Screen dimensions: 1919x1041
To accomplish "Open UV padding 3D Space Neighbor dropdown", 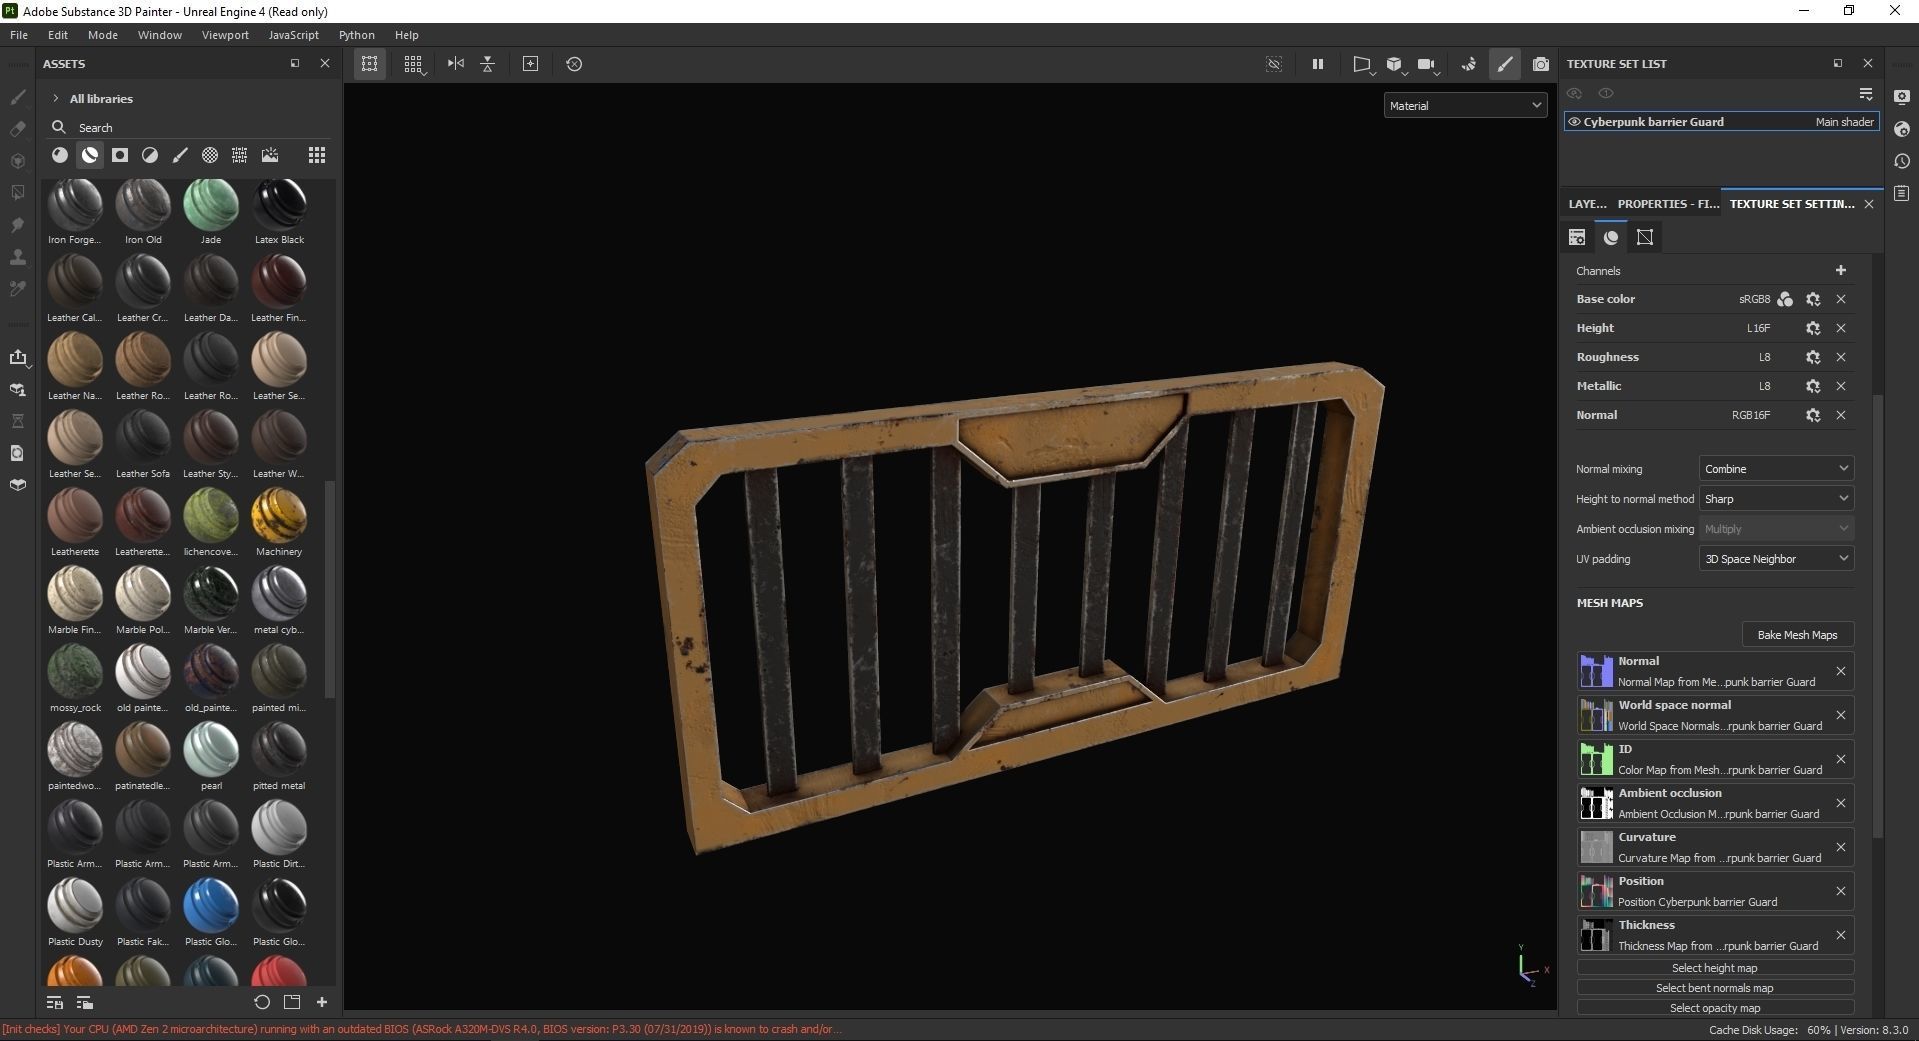I will click(x=1776, y=559).
